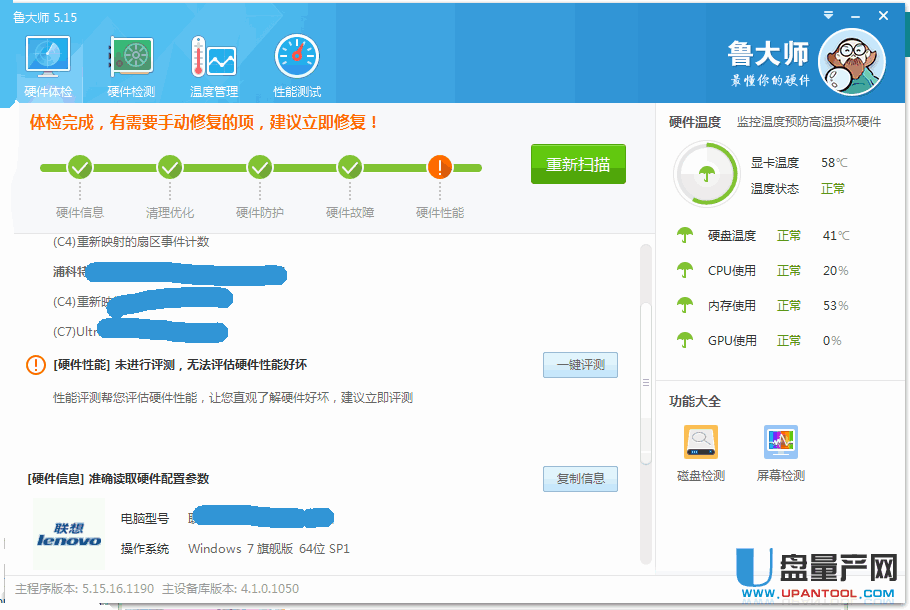Click the 硬件故障 green checkmark step
The width and height of the screenshot is (910, 610).
coord(349,167)
